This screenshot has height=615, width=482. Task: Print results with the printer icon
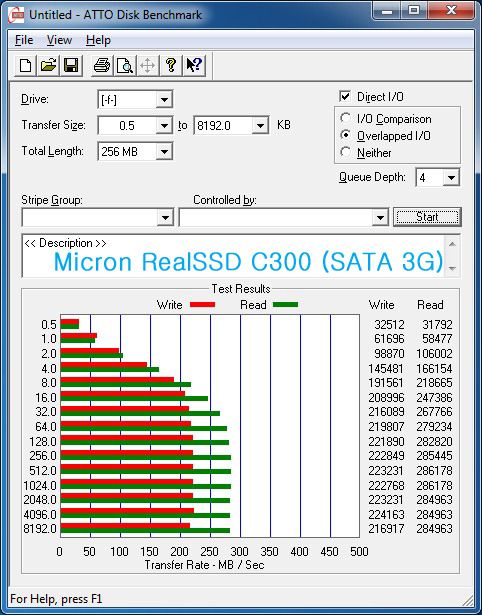pyautogui.click(x=102, y=65)
